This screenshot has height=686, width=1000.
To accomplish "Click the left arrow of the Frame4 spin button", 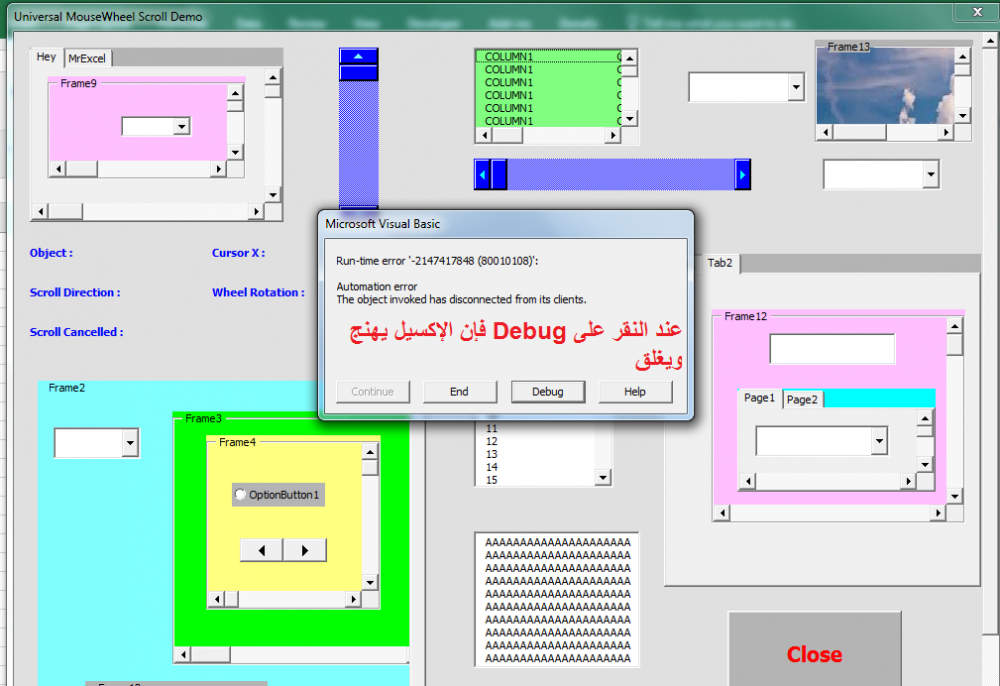I will tap(261, 550).
